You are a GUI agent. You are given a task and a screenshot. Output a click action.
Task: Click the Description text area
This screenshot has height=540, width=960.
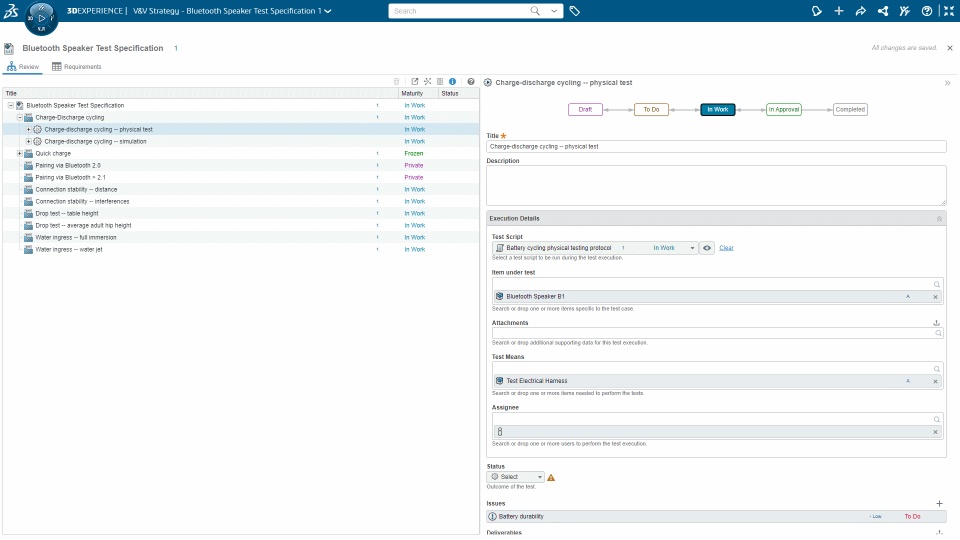click(x=716, y=185)
